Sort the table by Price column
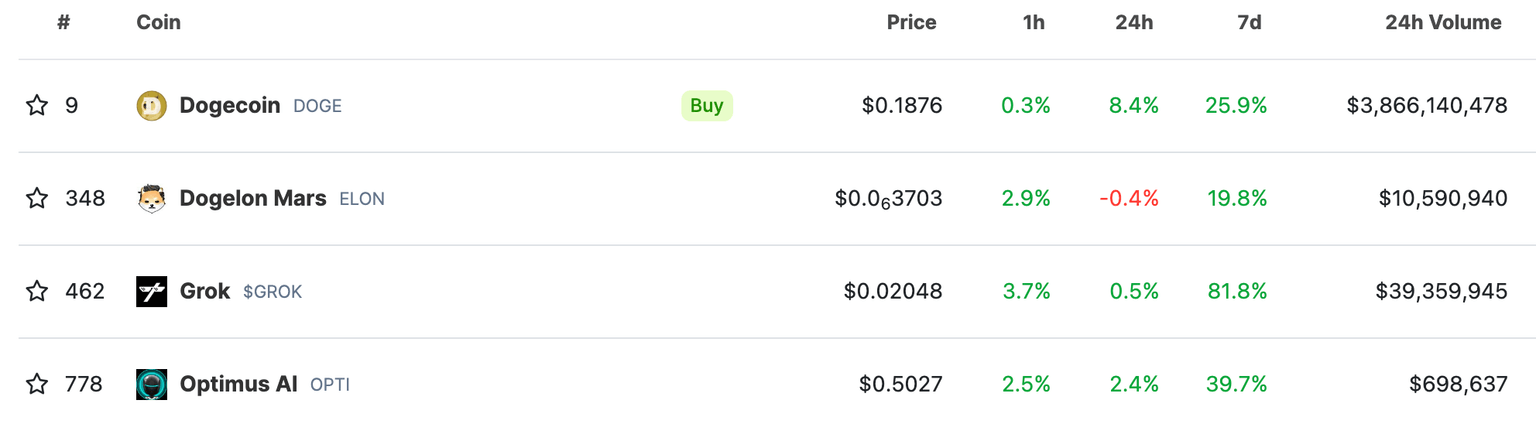The width and height of the screenshot is (1536, 430). click(x=911, y=22)
